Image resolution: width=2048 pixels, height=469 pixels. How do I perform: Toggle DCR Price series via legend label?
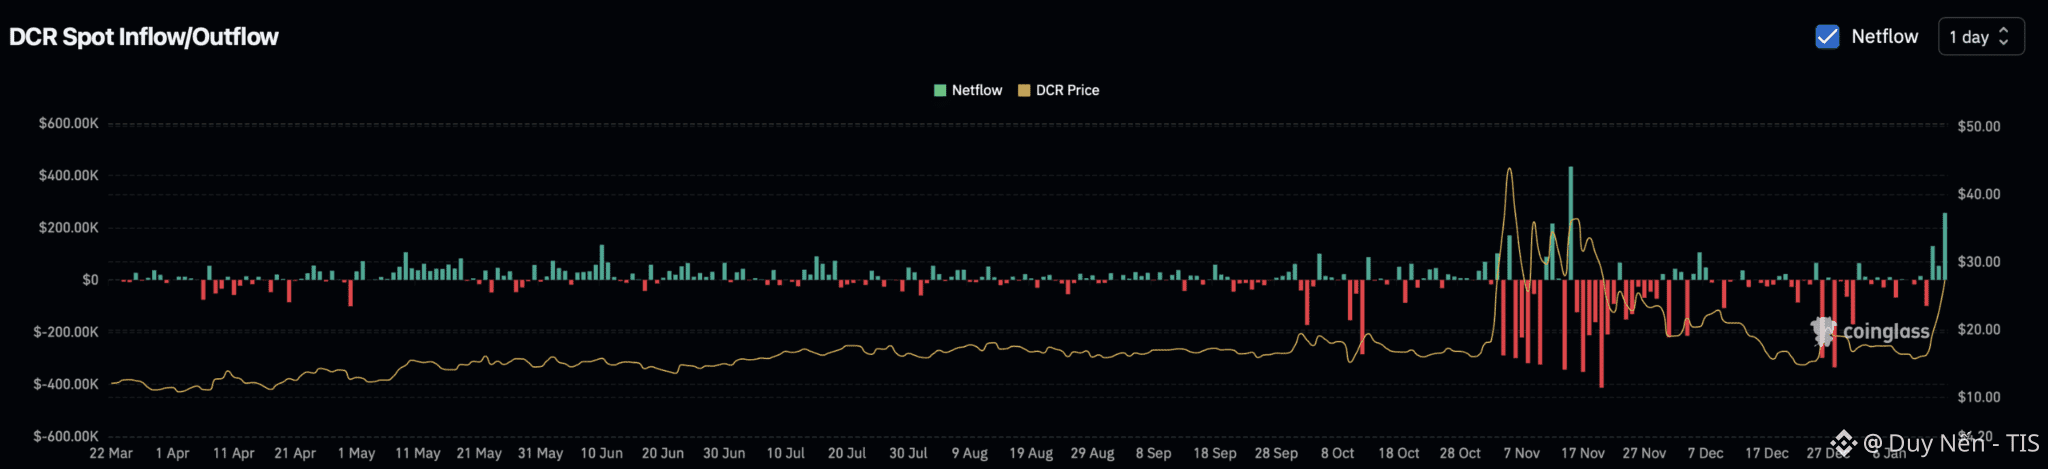tap(1067, 90)
